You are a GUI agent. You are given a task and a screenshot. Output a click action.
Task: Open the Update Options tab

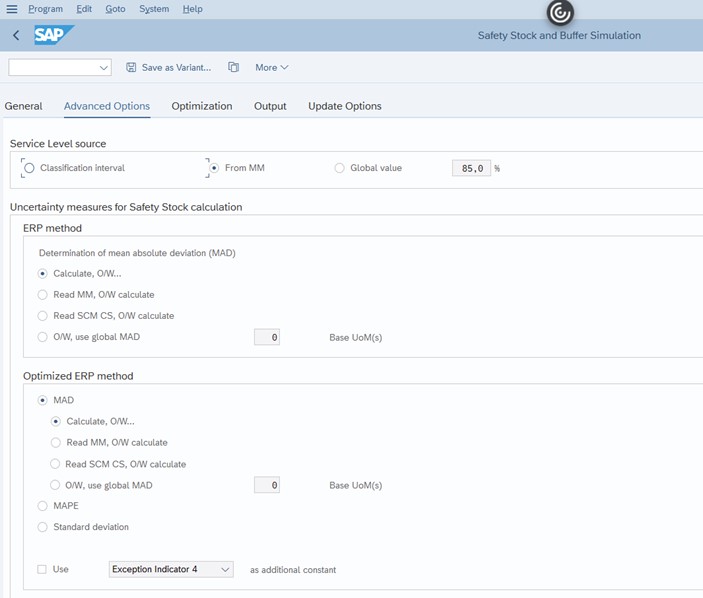[345, 106]
